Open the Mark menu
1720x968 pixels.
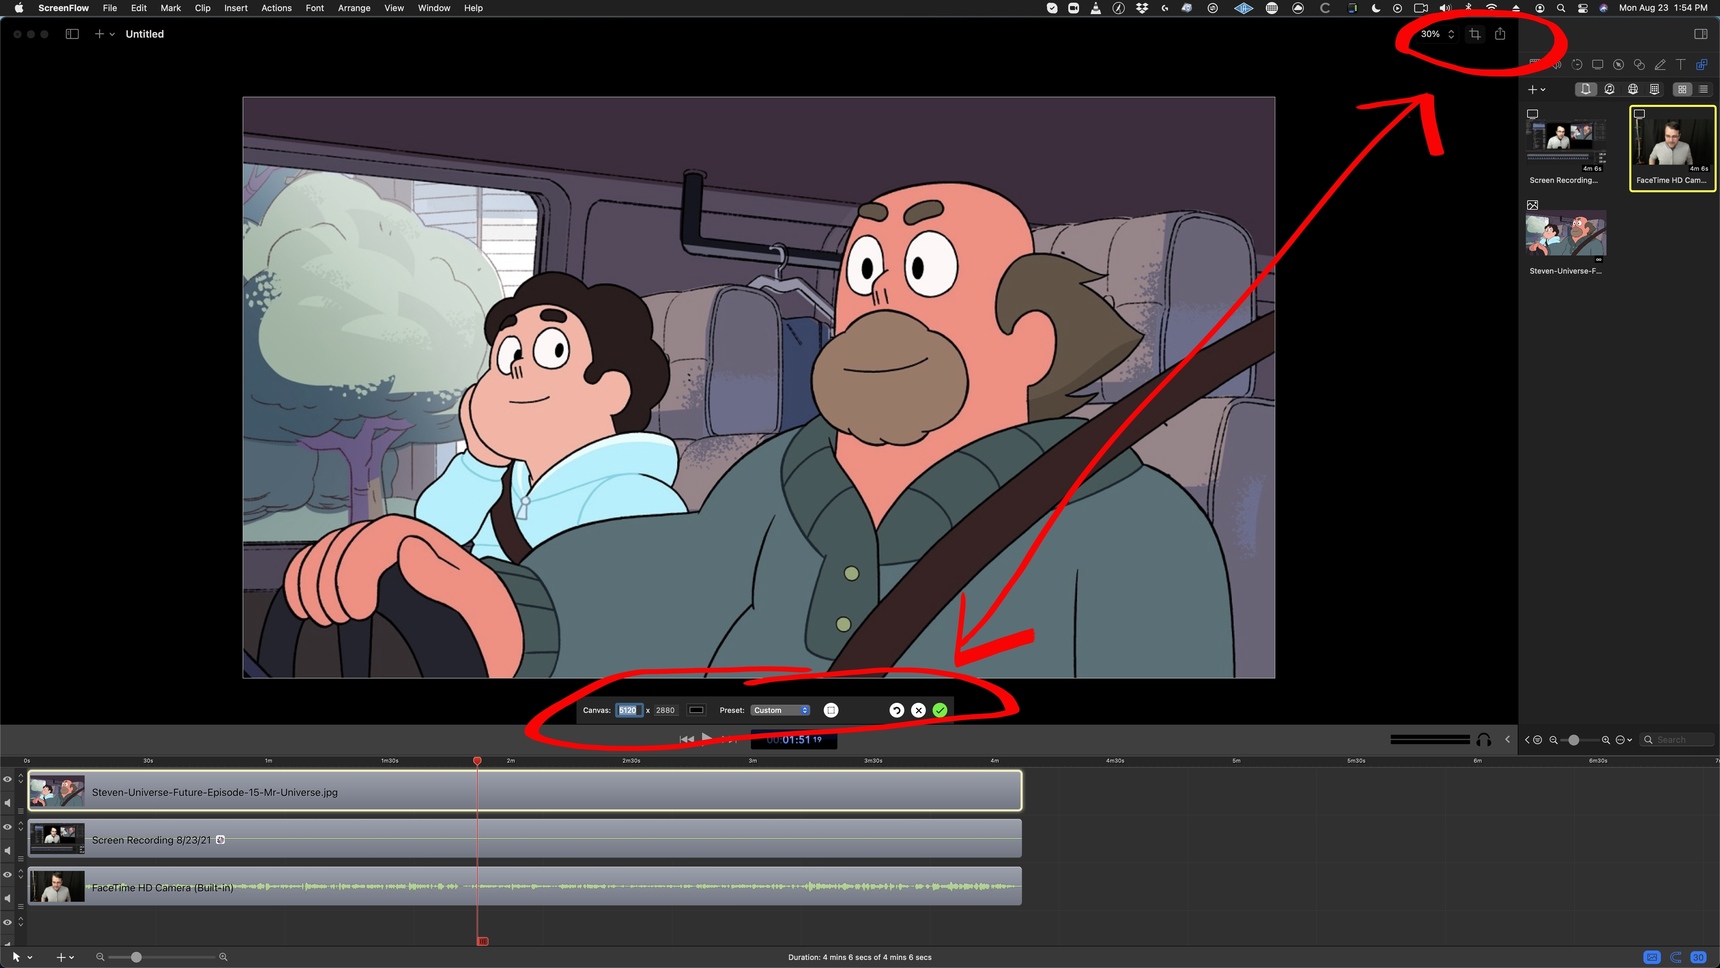tap(170, 8)
